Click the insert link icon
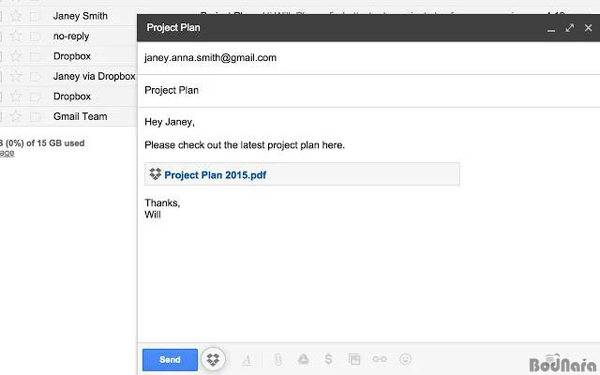 [x=380, y=359]
